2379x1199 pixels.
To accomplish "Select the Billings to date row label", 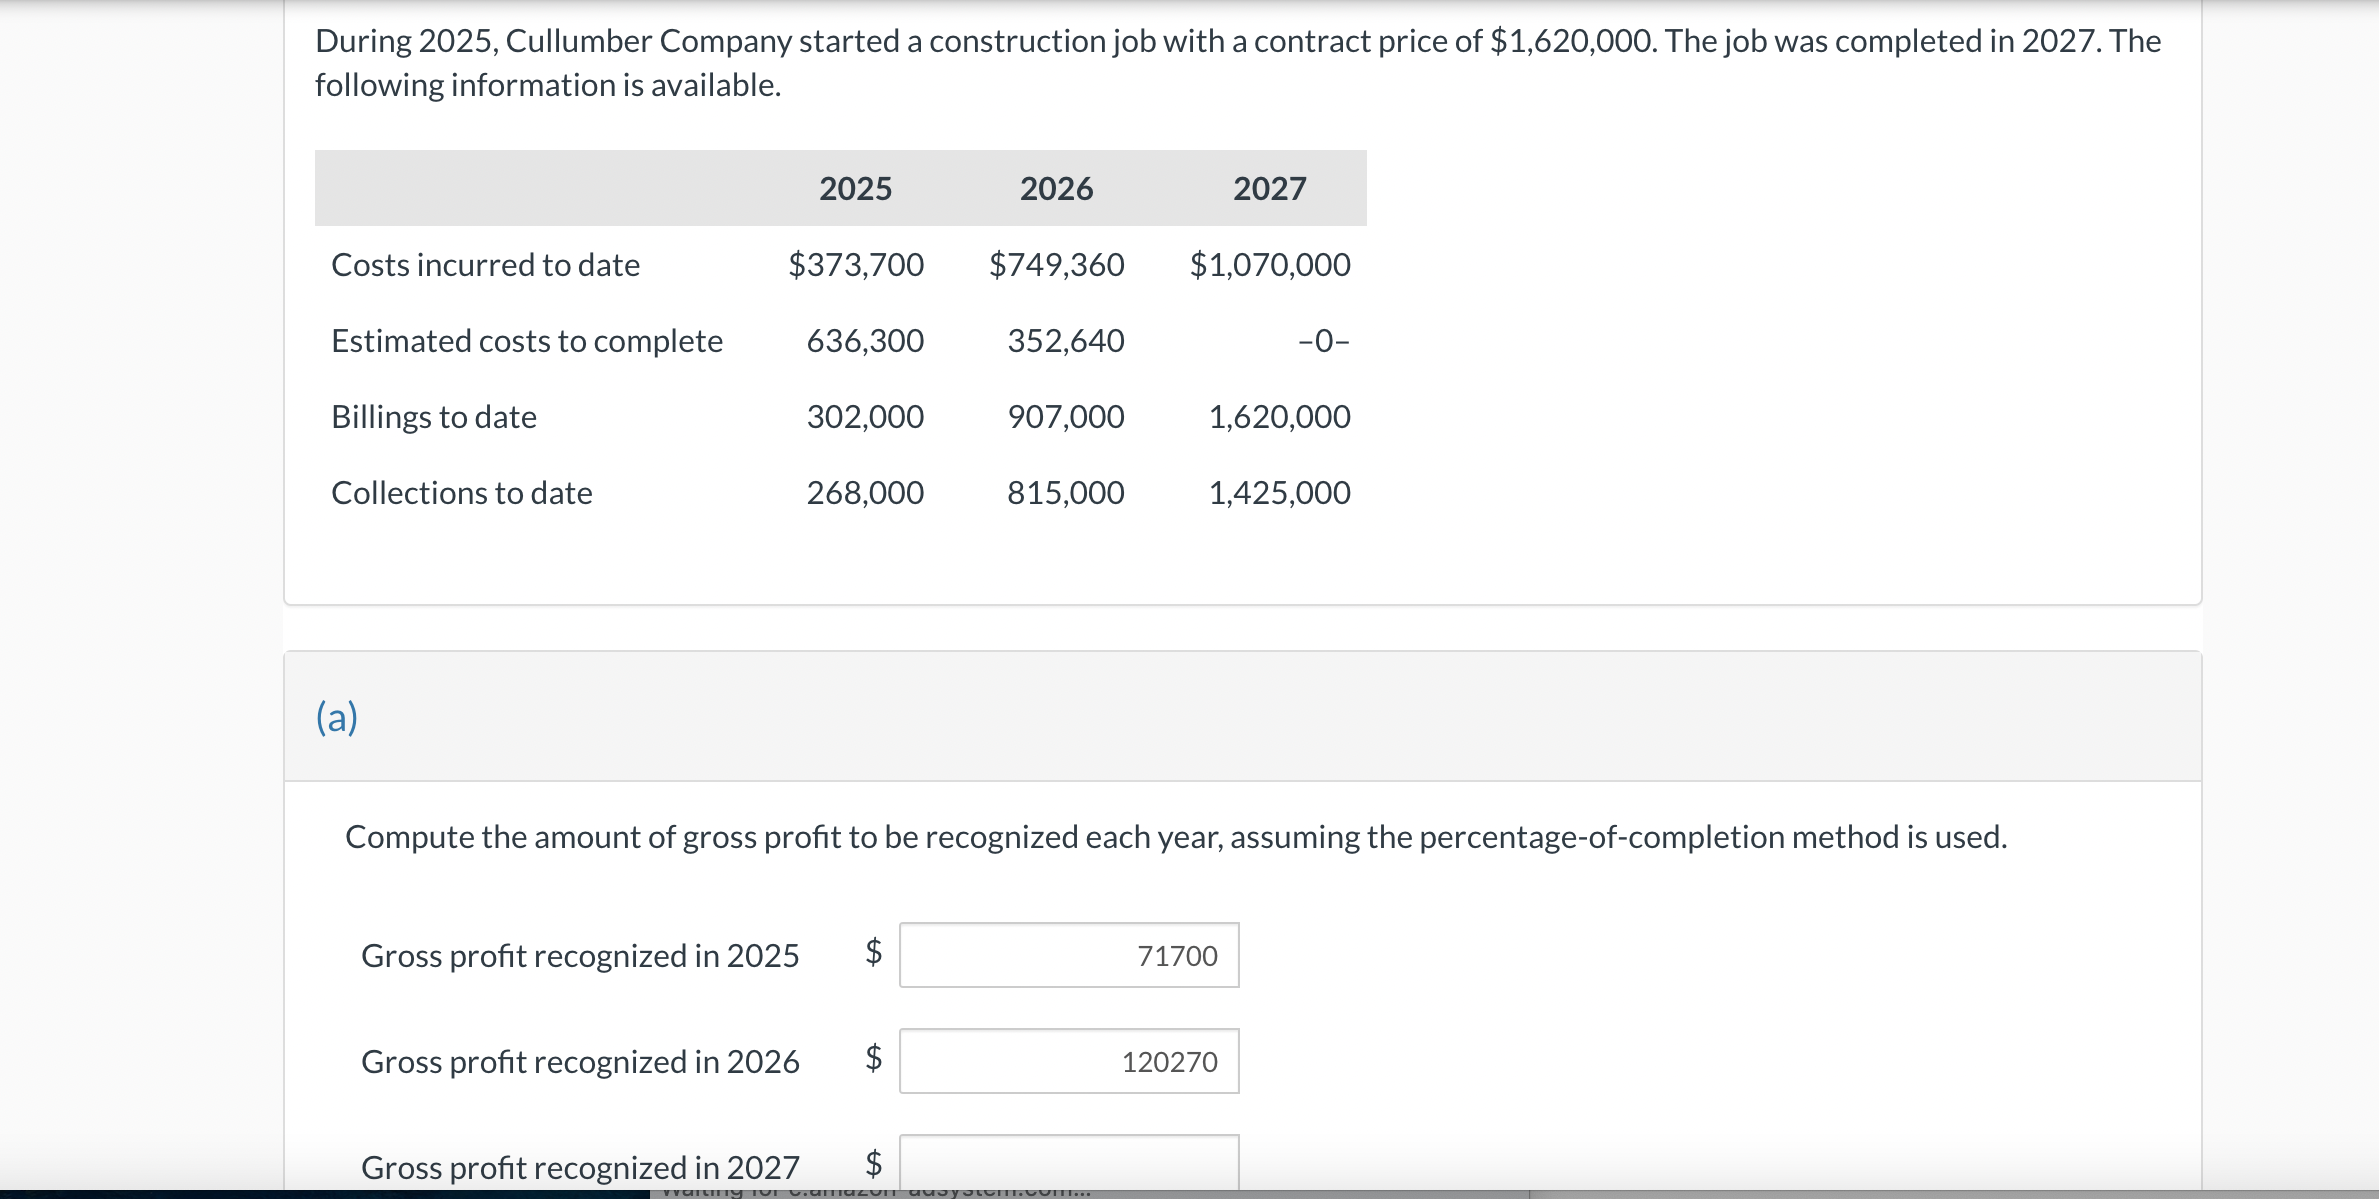I will point(434,417).
